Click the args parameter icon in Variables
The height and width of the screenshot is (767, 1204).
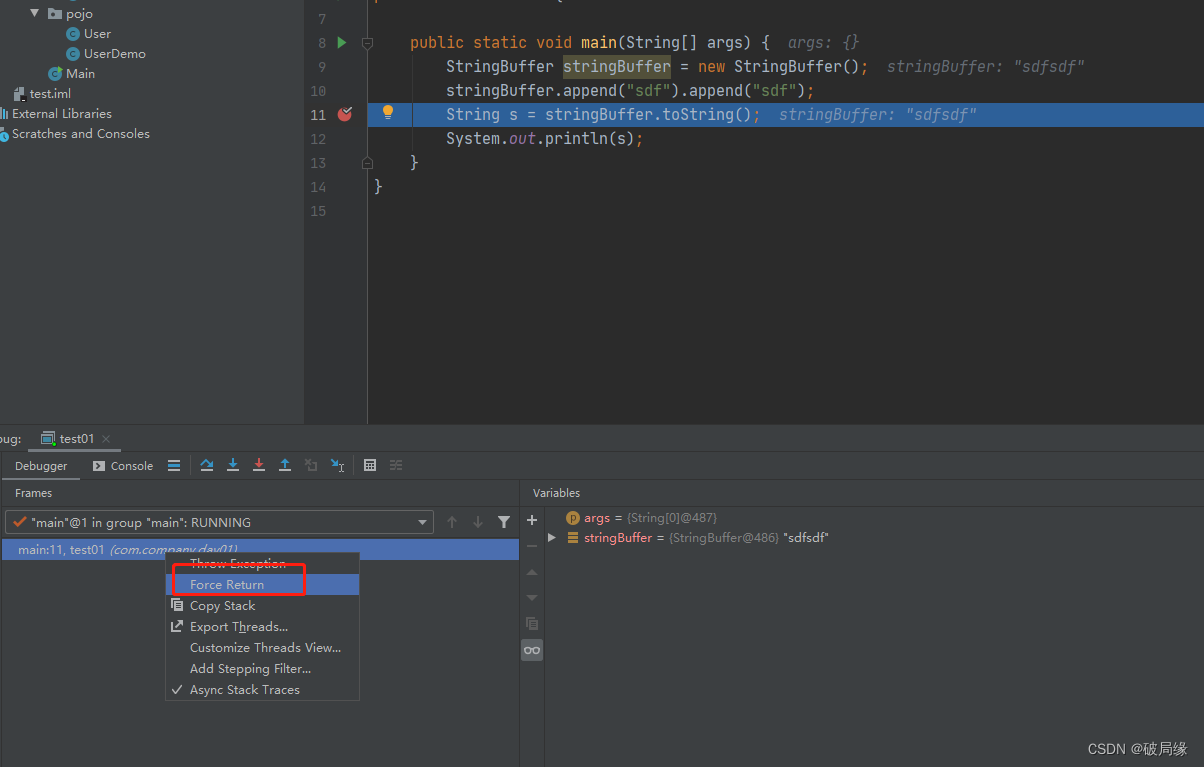[573, 518]
